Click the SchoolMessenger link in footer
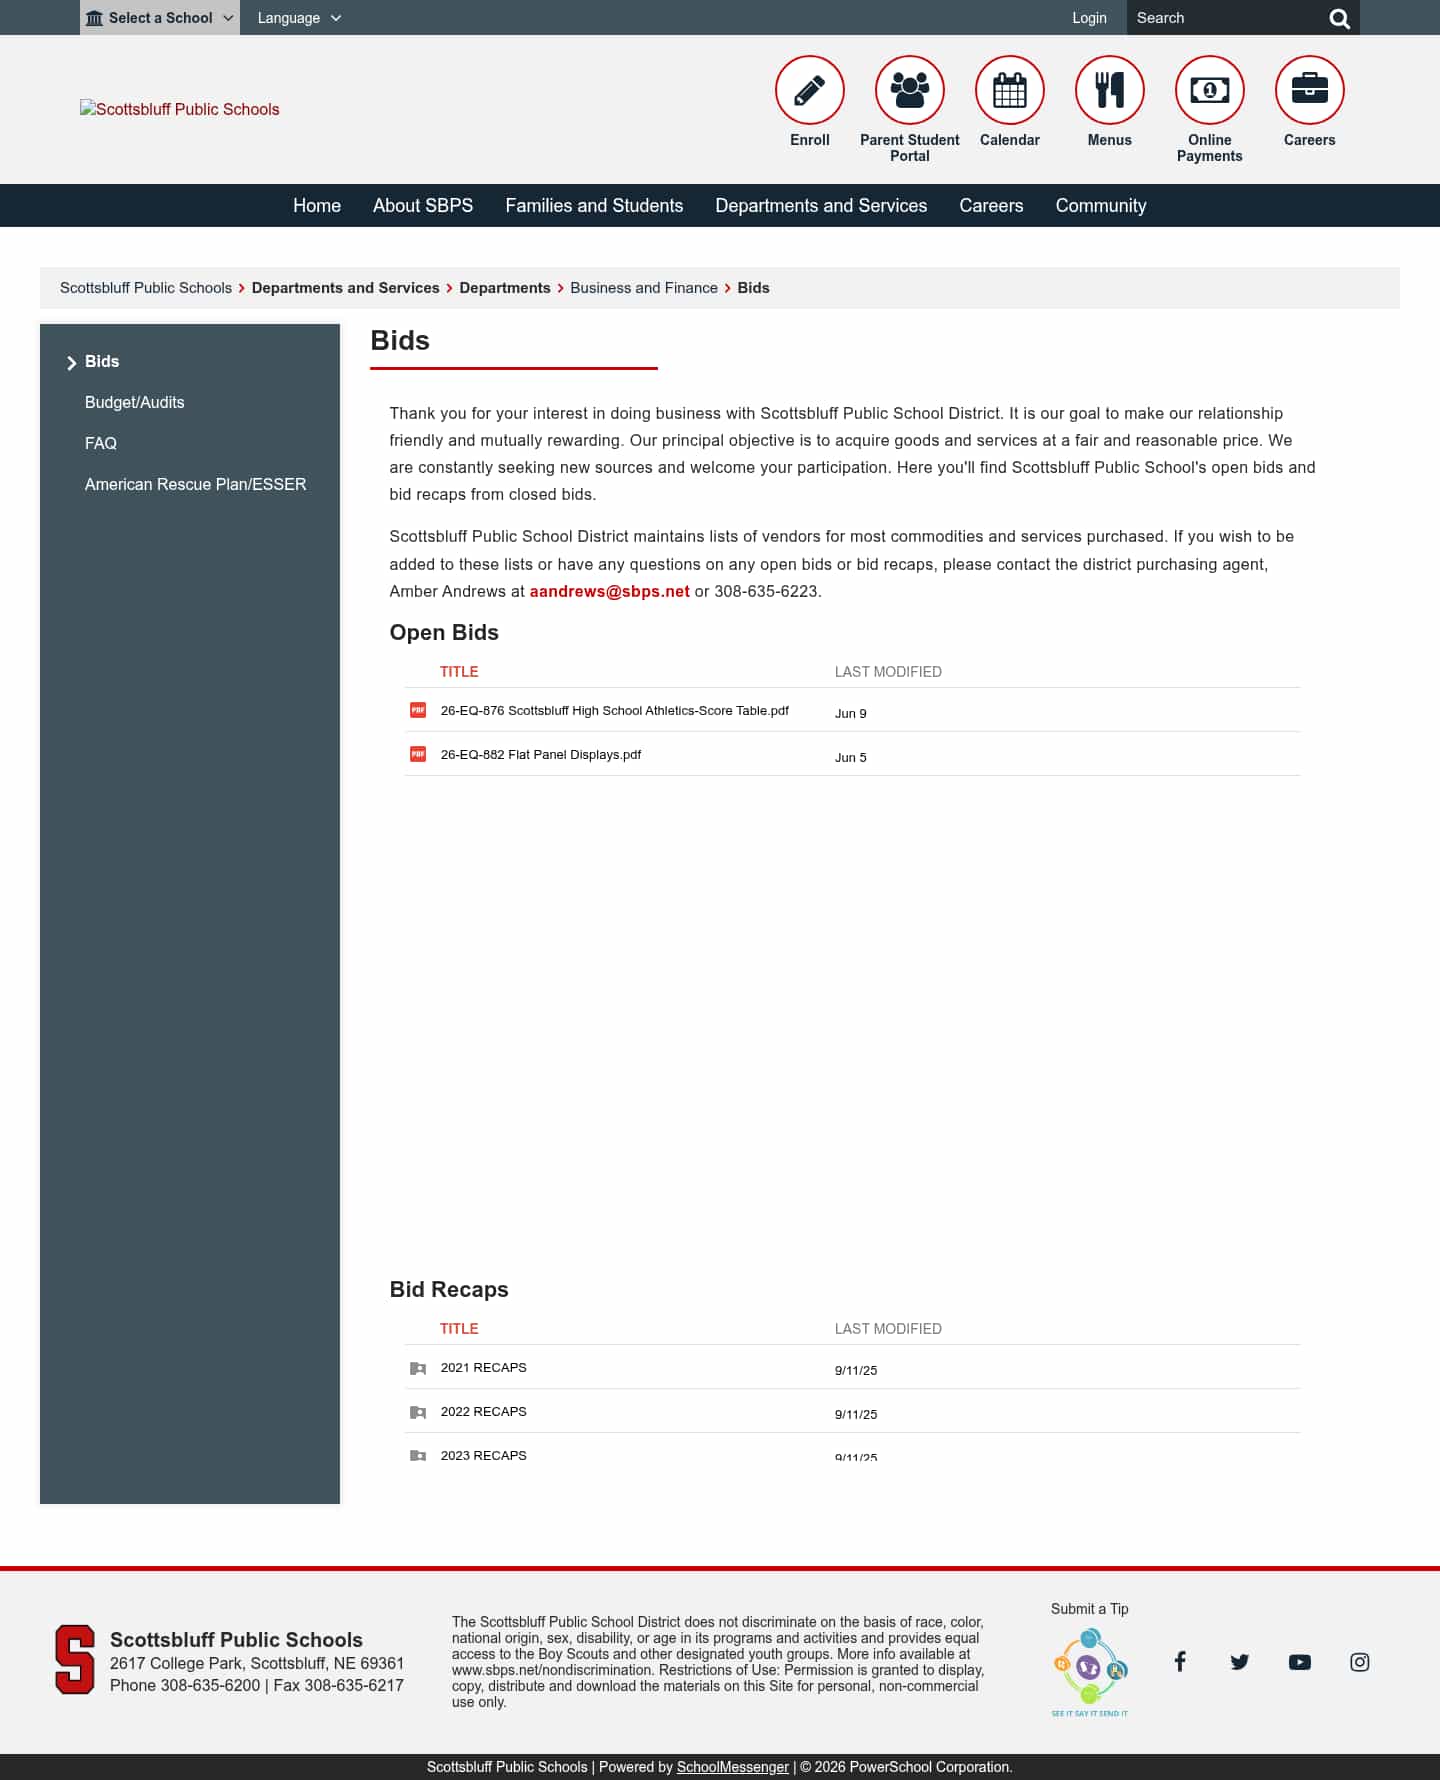This screenshot has width=1440, height=1780. [733, 1767]
